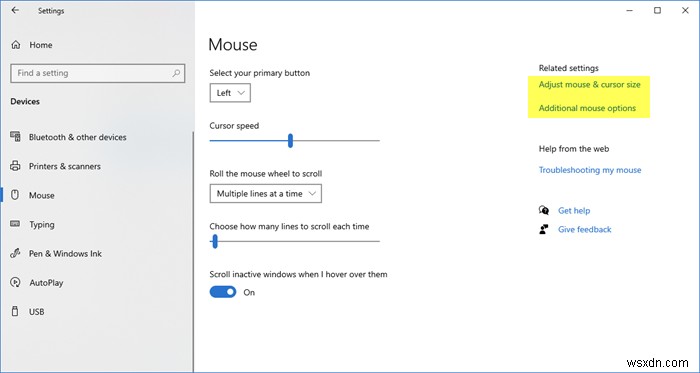The width and height of the screenshot is (700, 373).
Task: Click the Mouse page heading
Action: [x=233, y=45]
